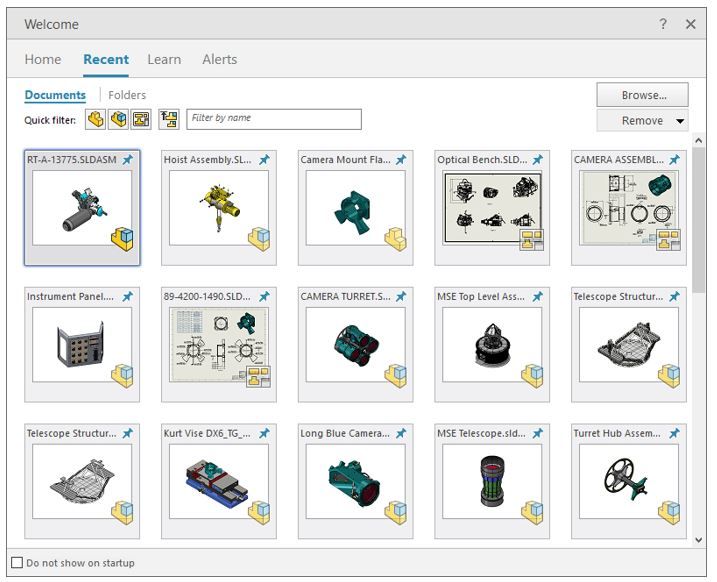Expand the Remove dropdown arrow

pos(680,121)
